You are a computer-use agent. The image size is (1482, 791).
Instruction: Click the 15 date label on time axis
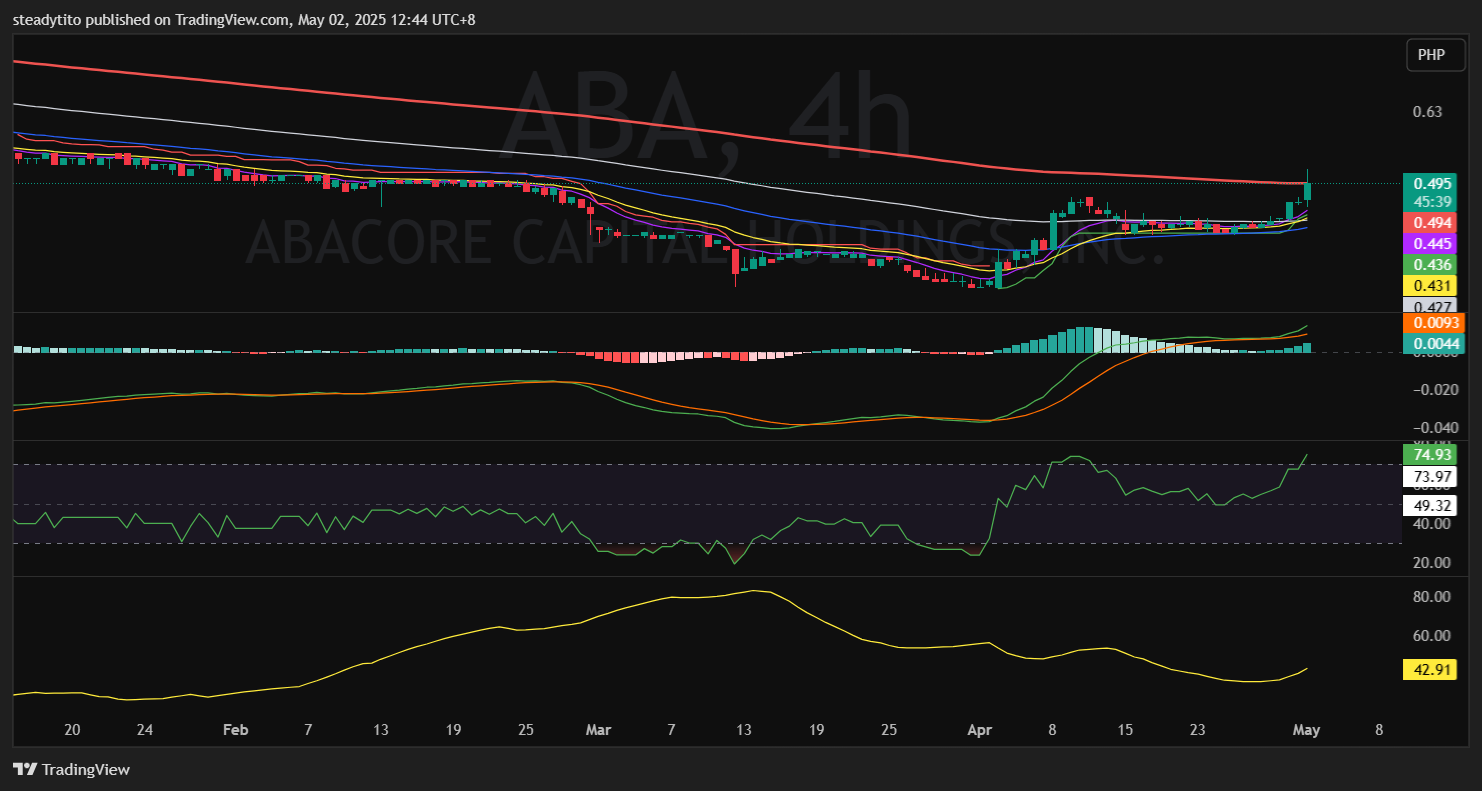point(1125,730)
